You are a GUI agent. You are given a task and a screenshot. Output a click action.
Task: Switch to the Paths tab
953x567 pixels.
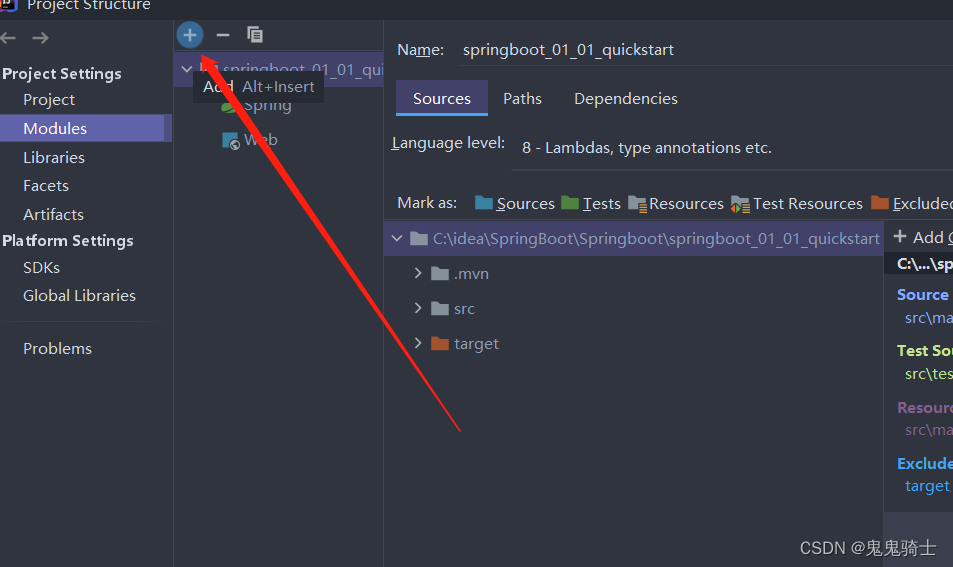click(522, 98)
